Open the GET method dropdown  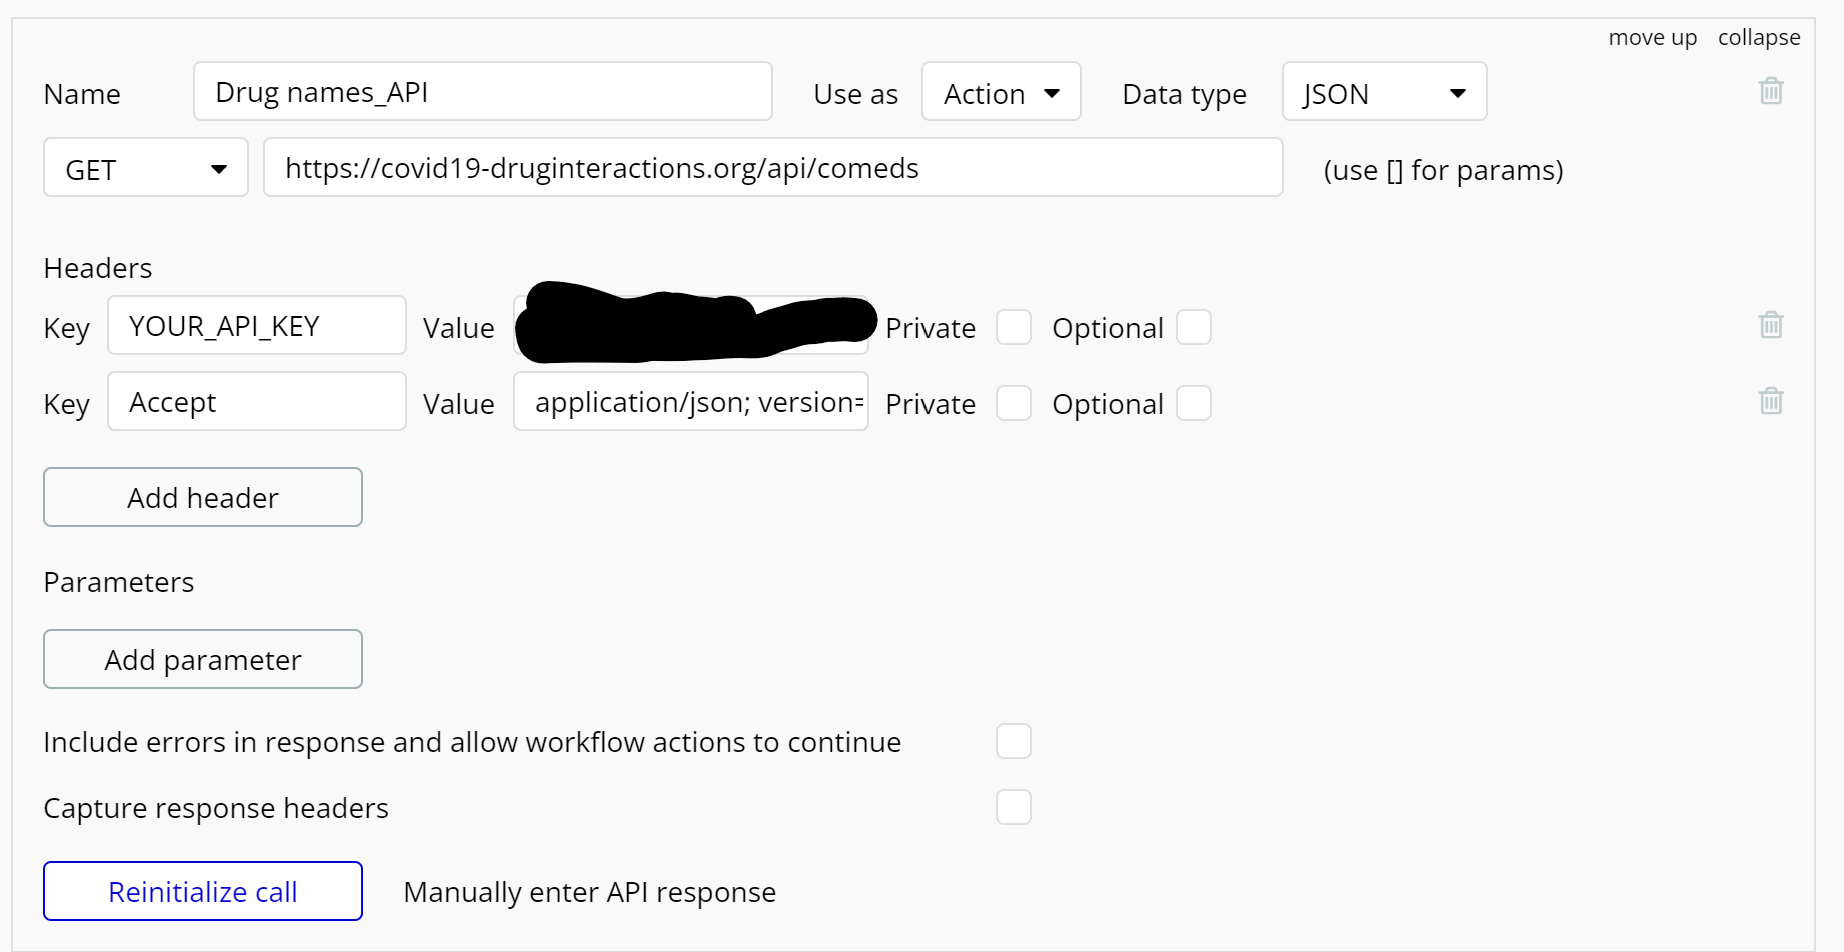(x=146, y=168)
